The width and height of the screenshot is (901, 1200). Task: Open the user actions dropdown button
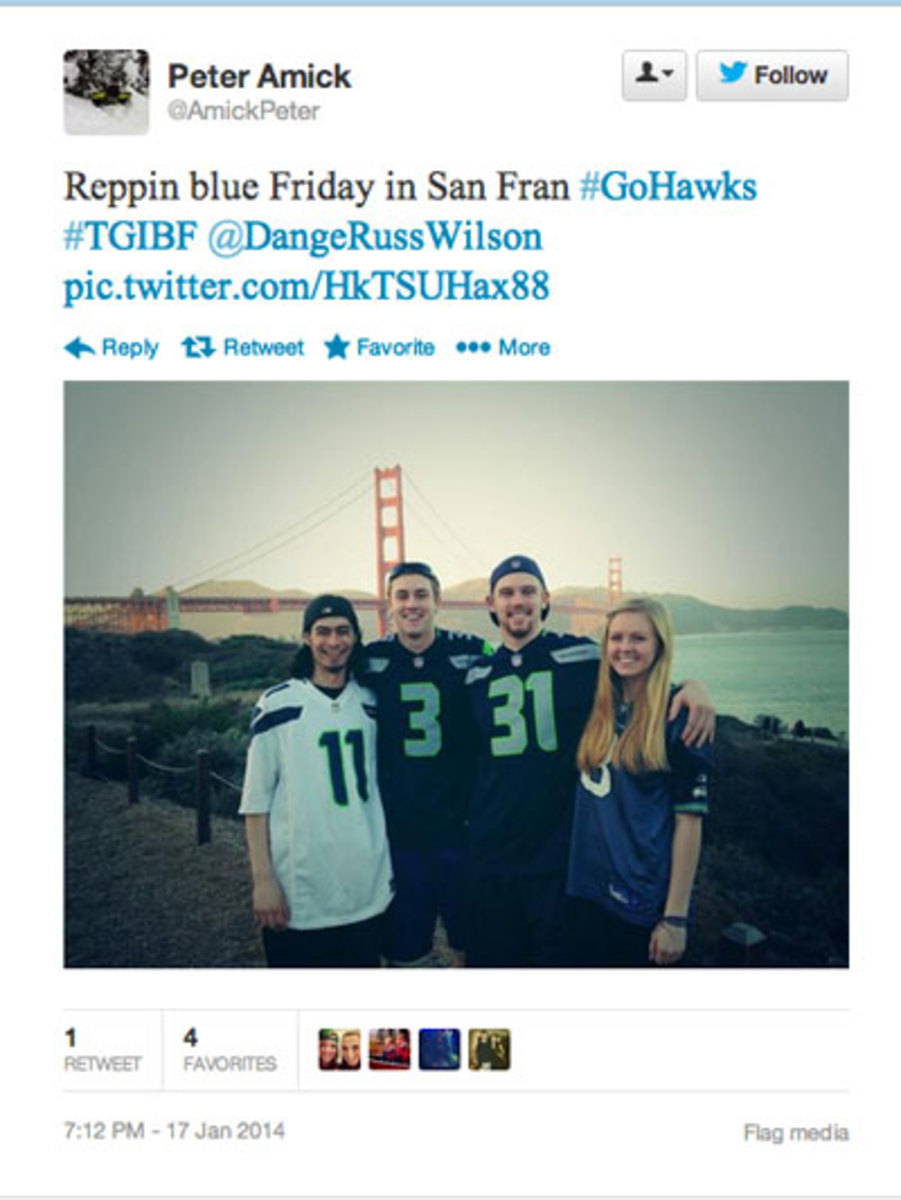[654, 76]
